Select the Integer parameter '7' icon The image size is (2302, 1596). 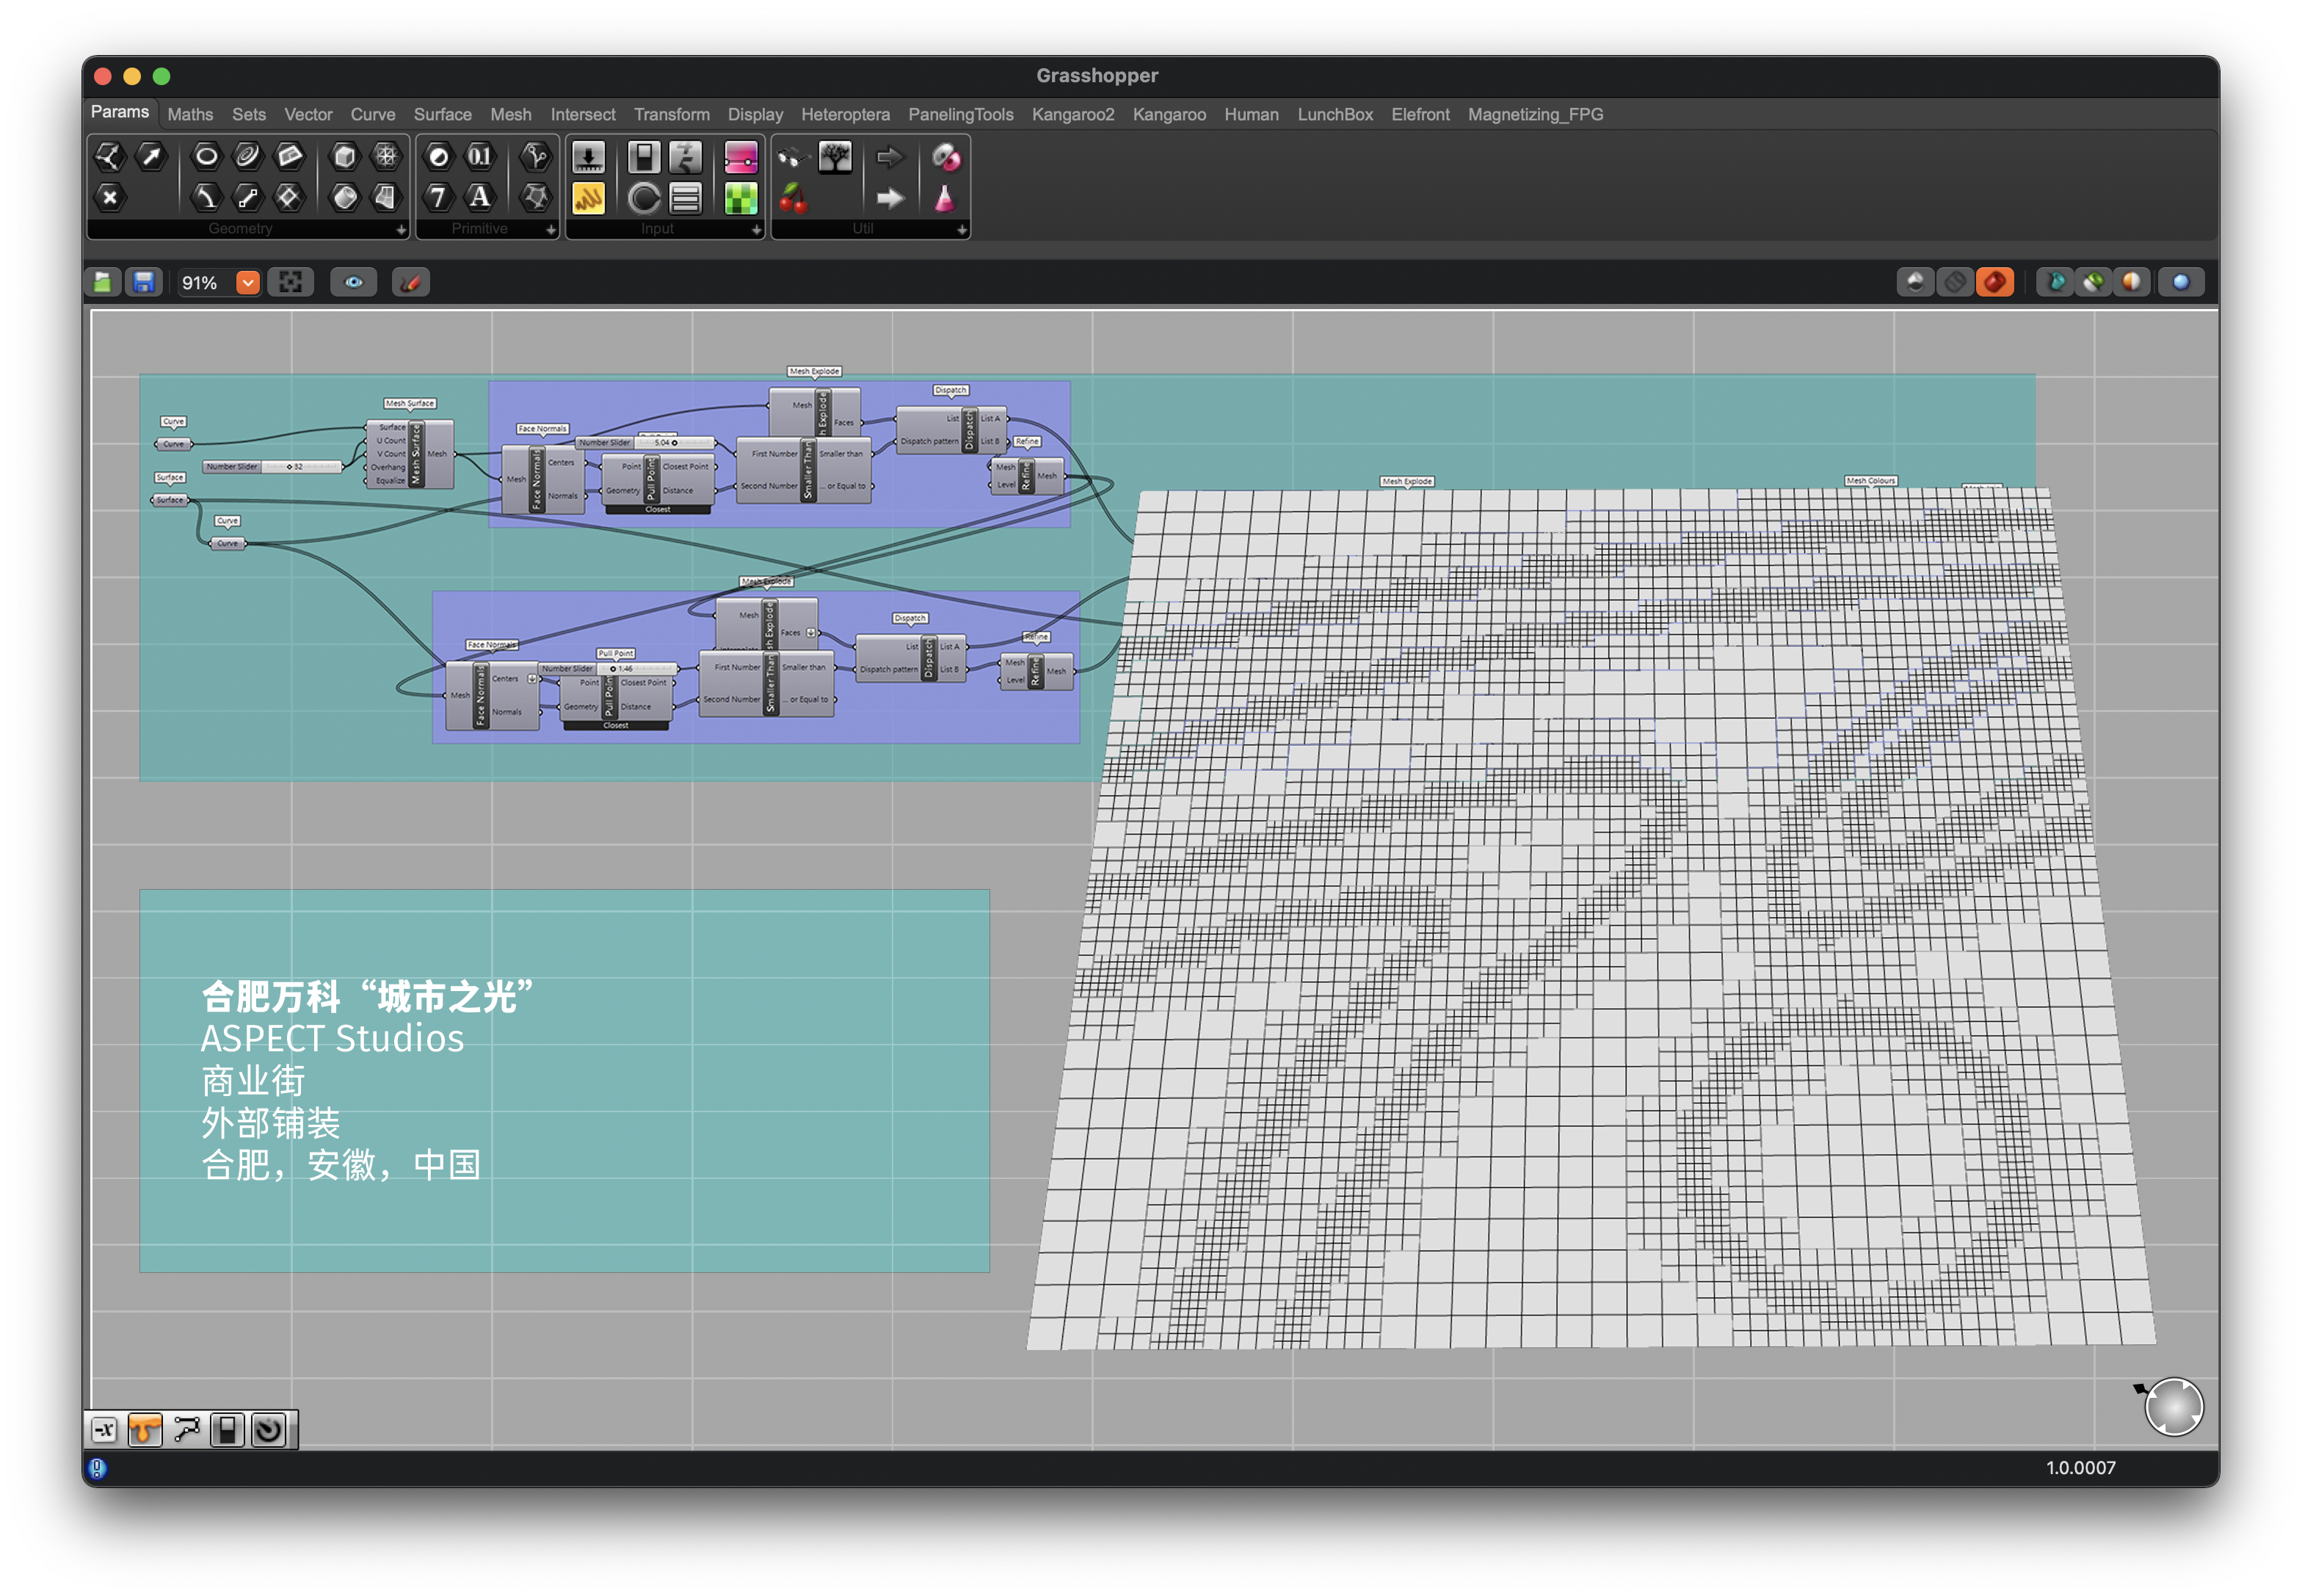(x=438, y=197)
